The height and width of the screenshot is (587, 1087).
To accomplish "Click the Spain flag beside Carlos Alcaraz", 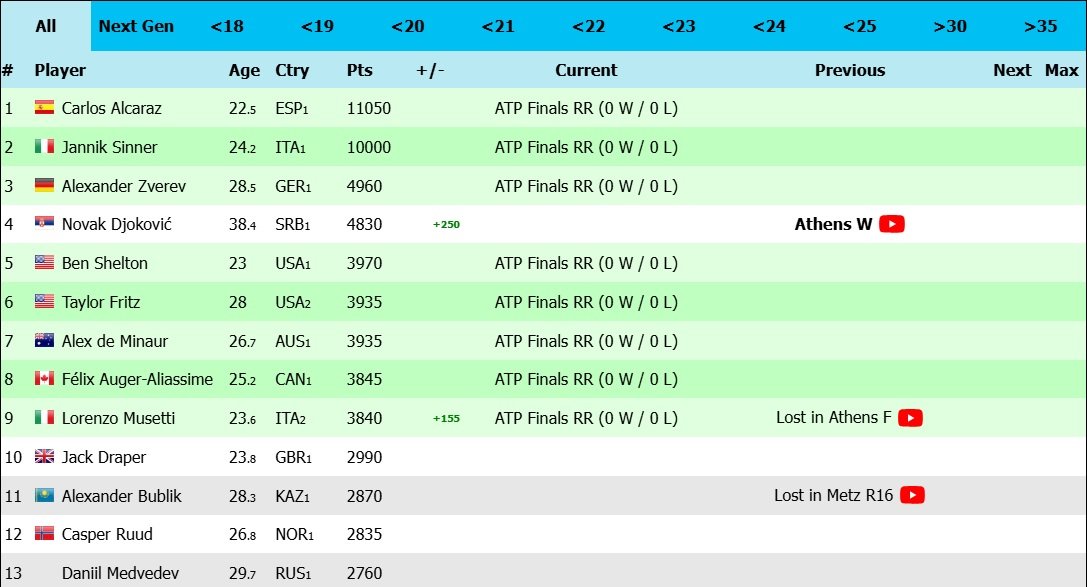I will click(44, 108).
